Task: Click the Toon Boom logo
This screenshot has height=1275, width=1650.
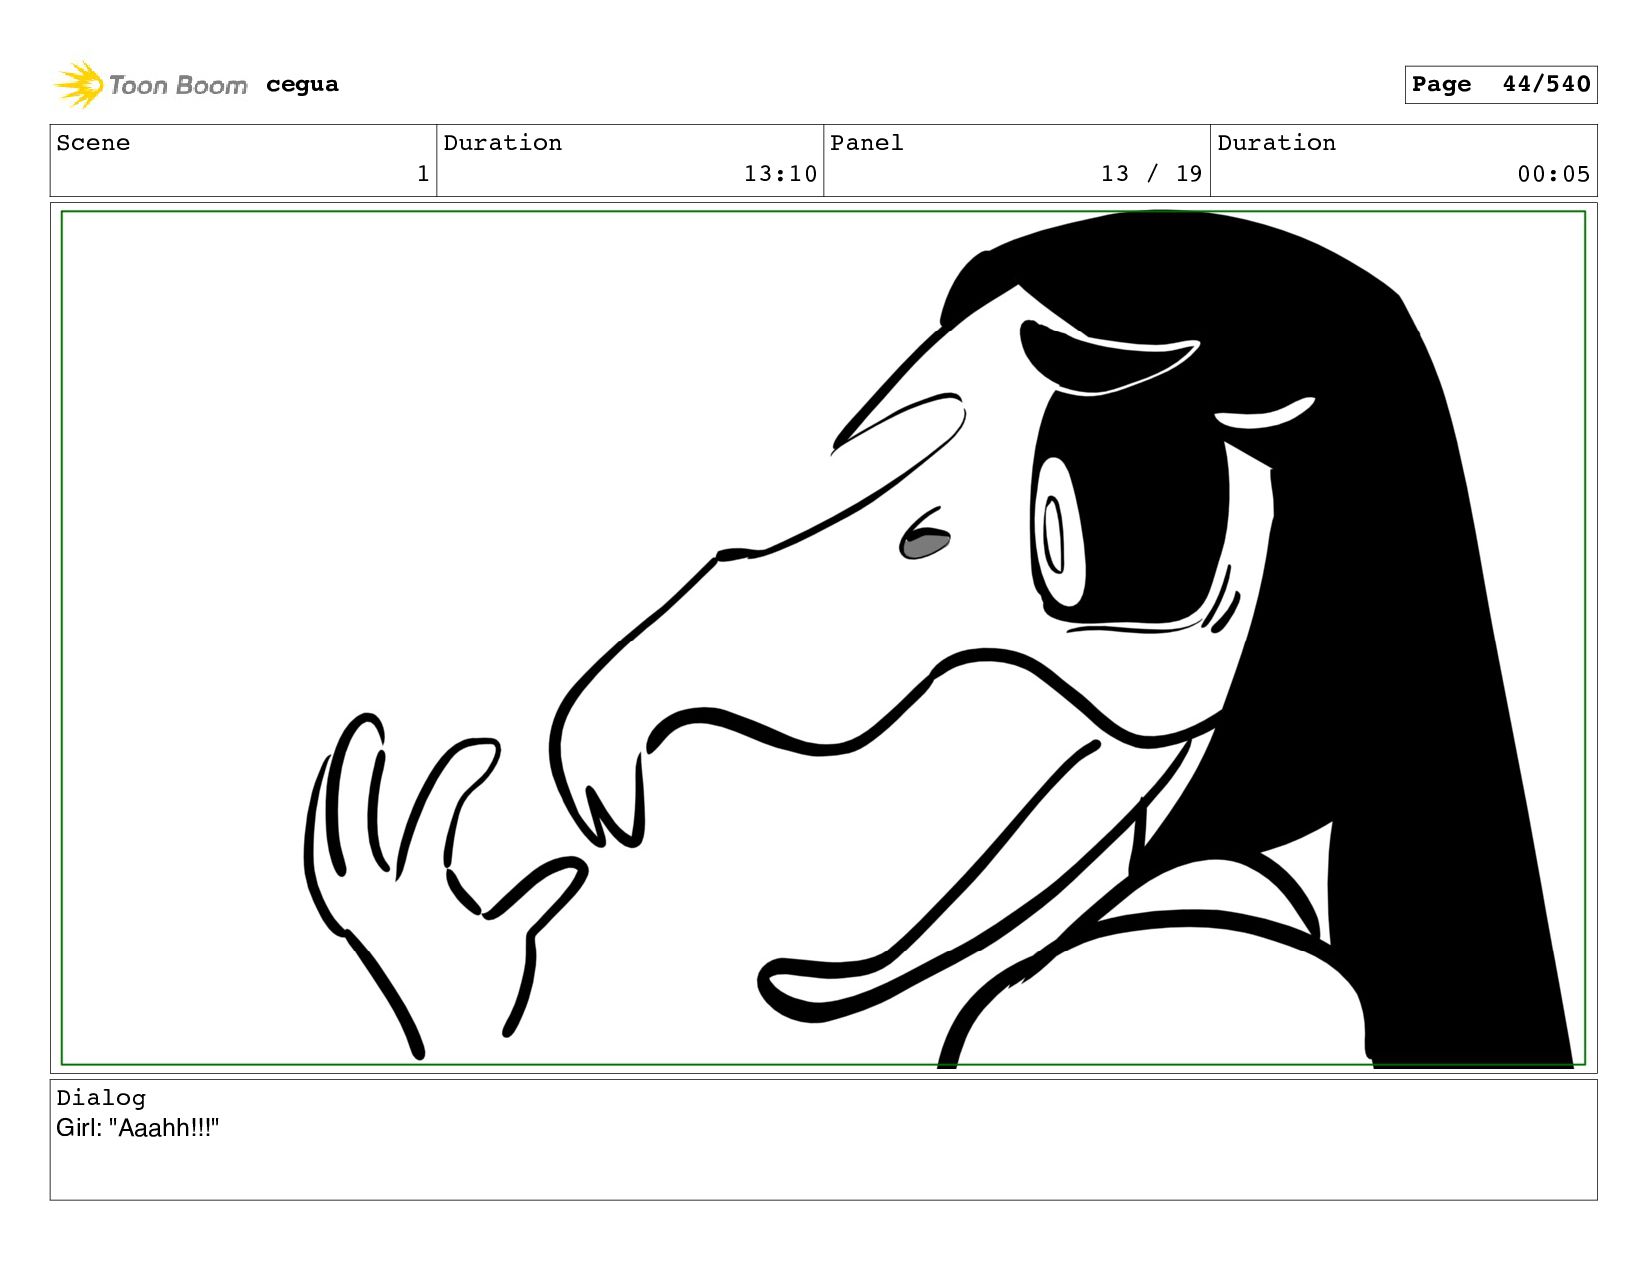Action: point(150,85)
